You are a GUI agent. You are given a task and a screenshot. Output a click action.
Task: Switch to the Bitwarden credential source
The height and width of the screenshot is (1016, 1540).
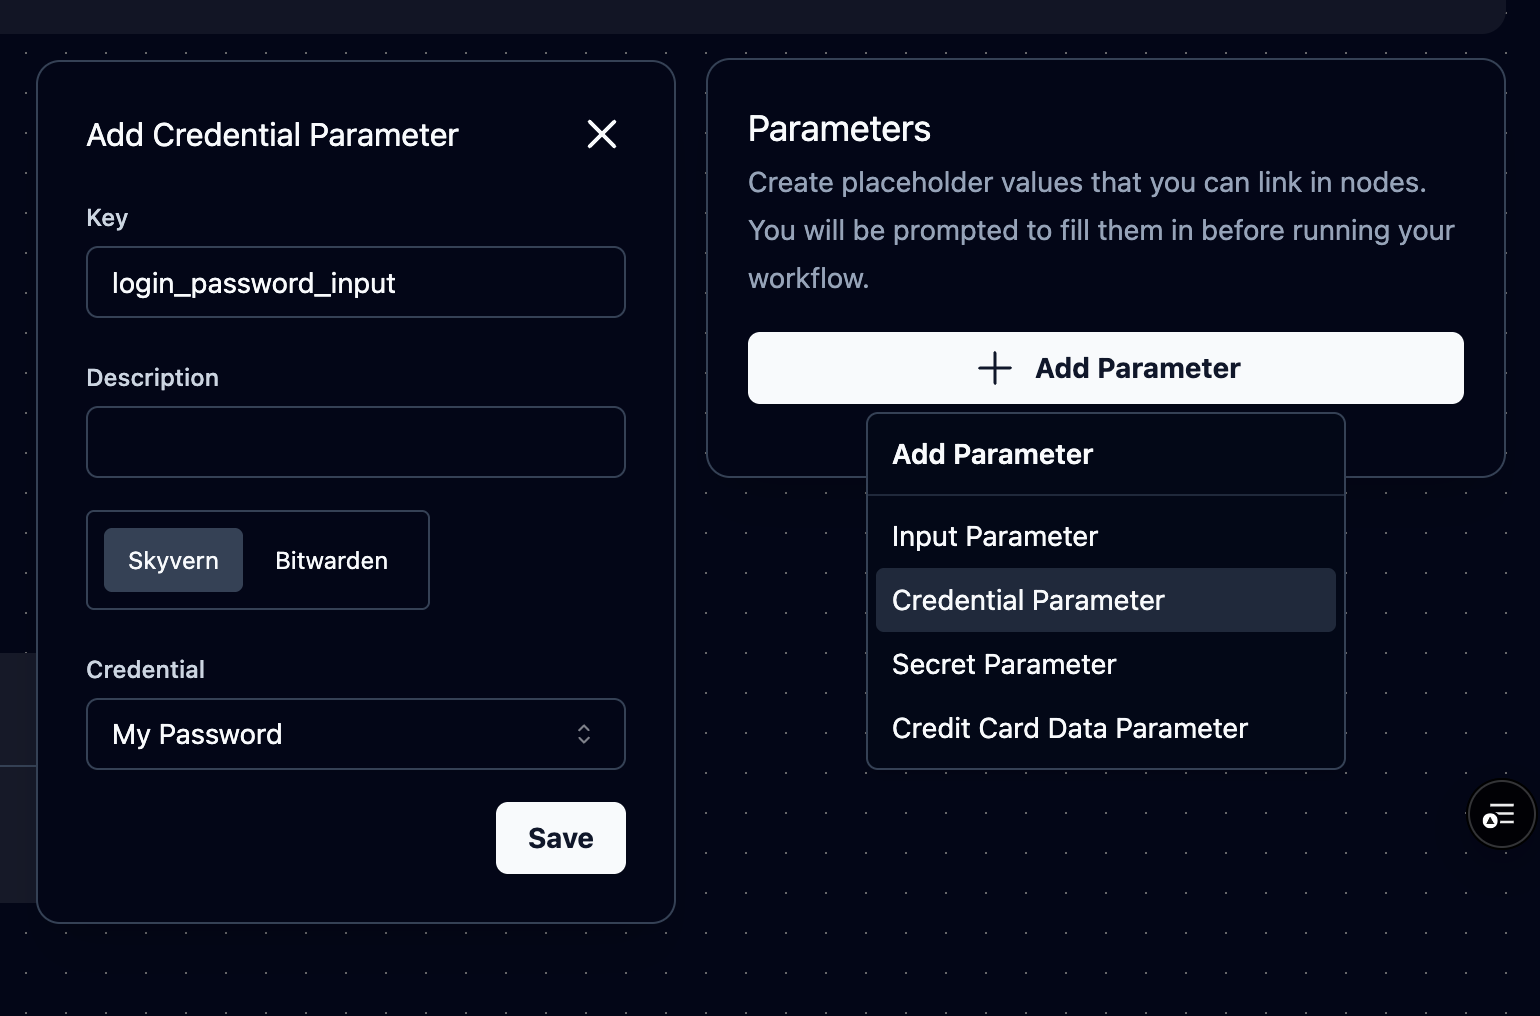[x=331, y=560]
